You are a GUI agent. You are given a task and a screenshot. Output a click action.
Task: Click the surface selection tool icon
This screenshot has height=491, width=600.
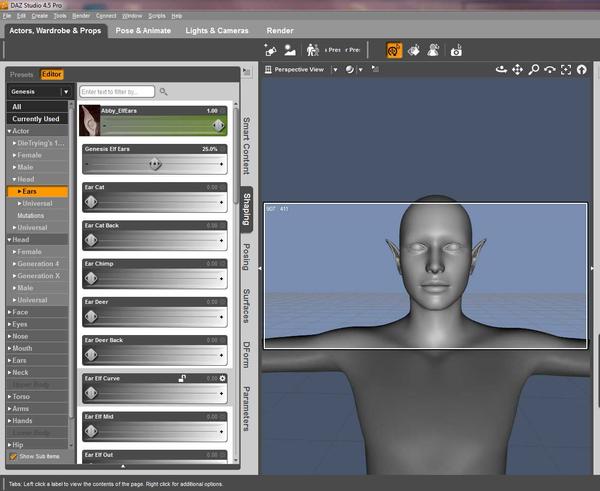[414, 50]
